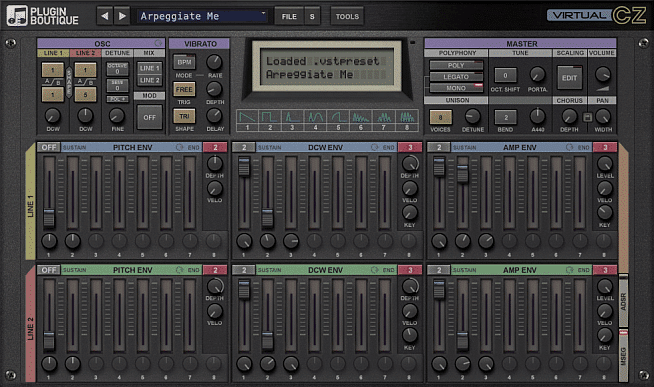
Task: Click the master Volume knob
Action: (602, 75)
